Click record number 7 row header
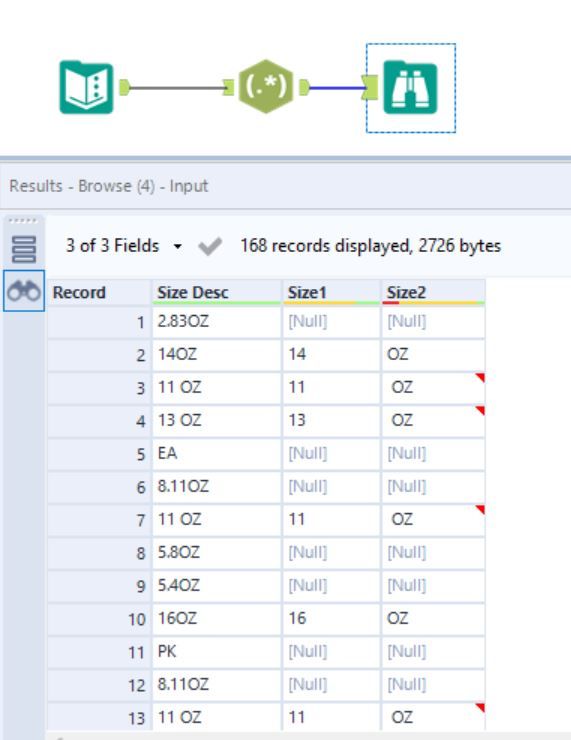 (99, 520)
